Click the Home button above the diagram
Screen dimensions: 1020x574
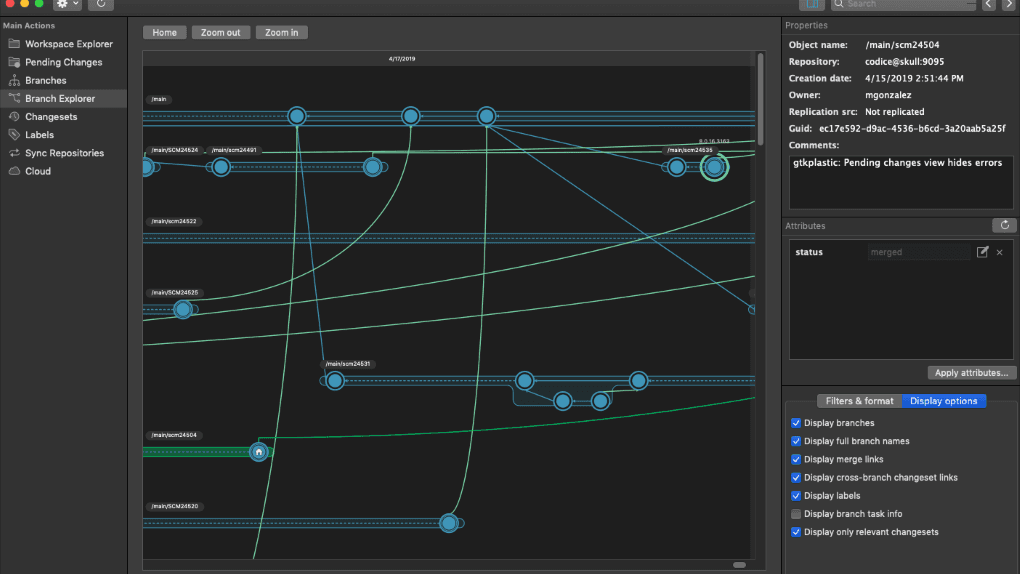point(165,33)
